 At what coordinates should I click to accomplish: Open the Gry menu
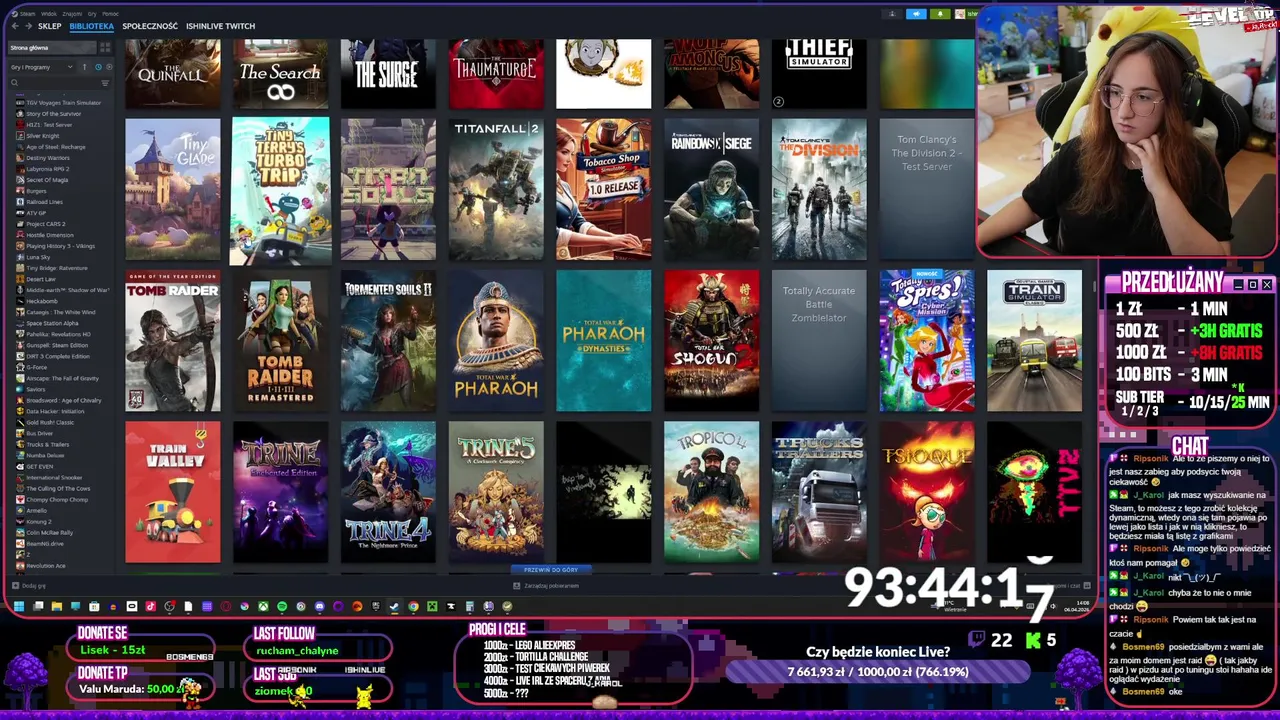tap(92, 14)
